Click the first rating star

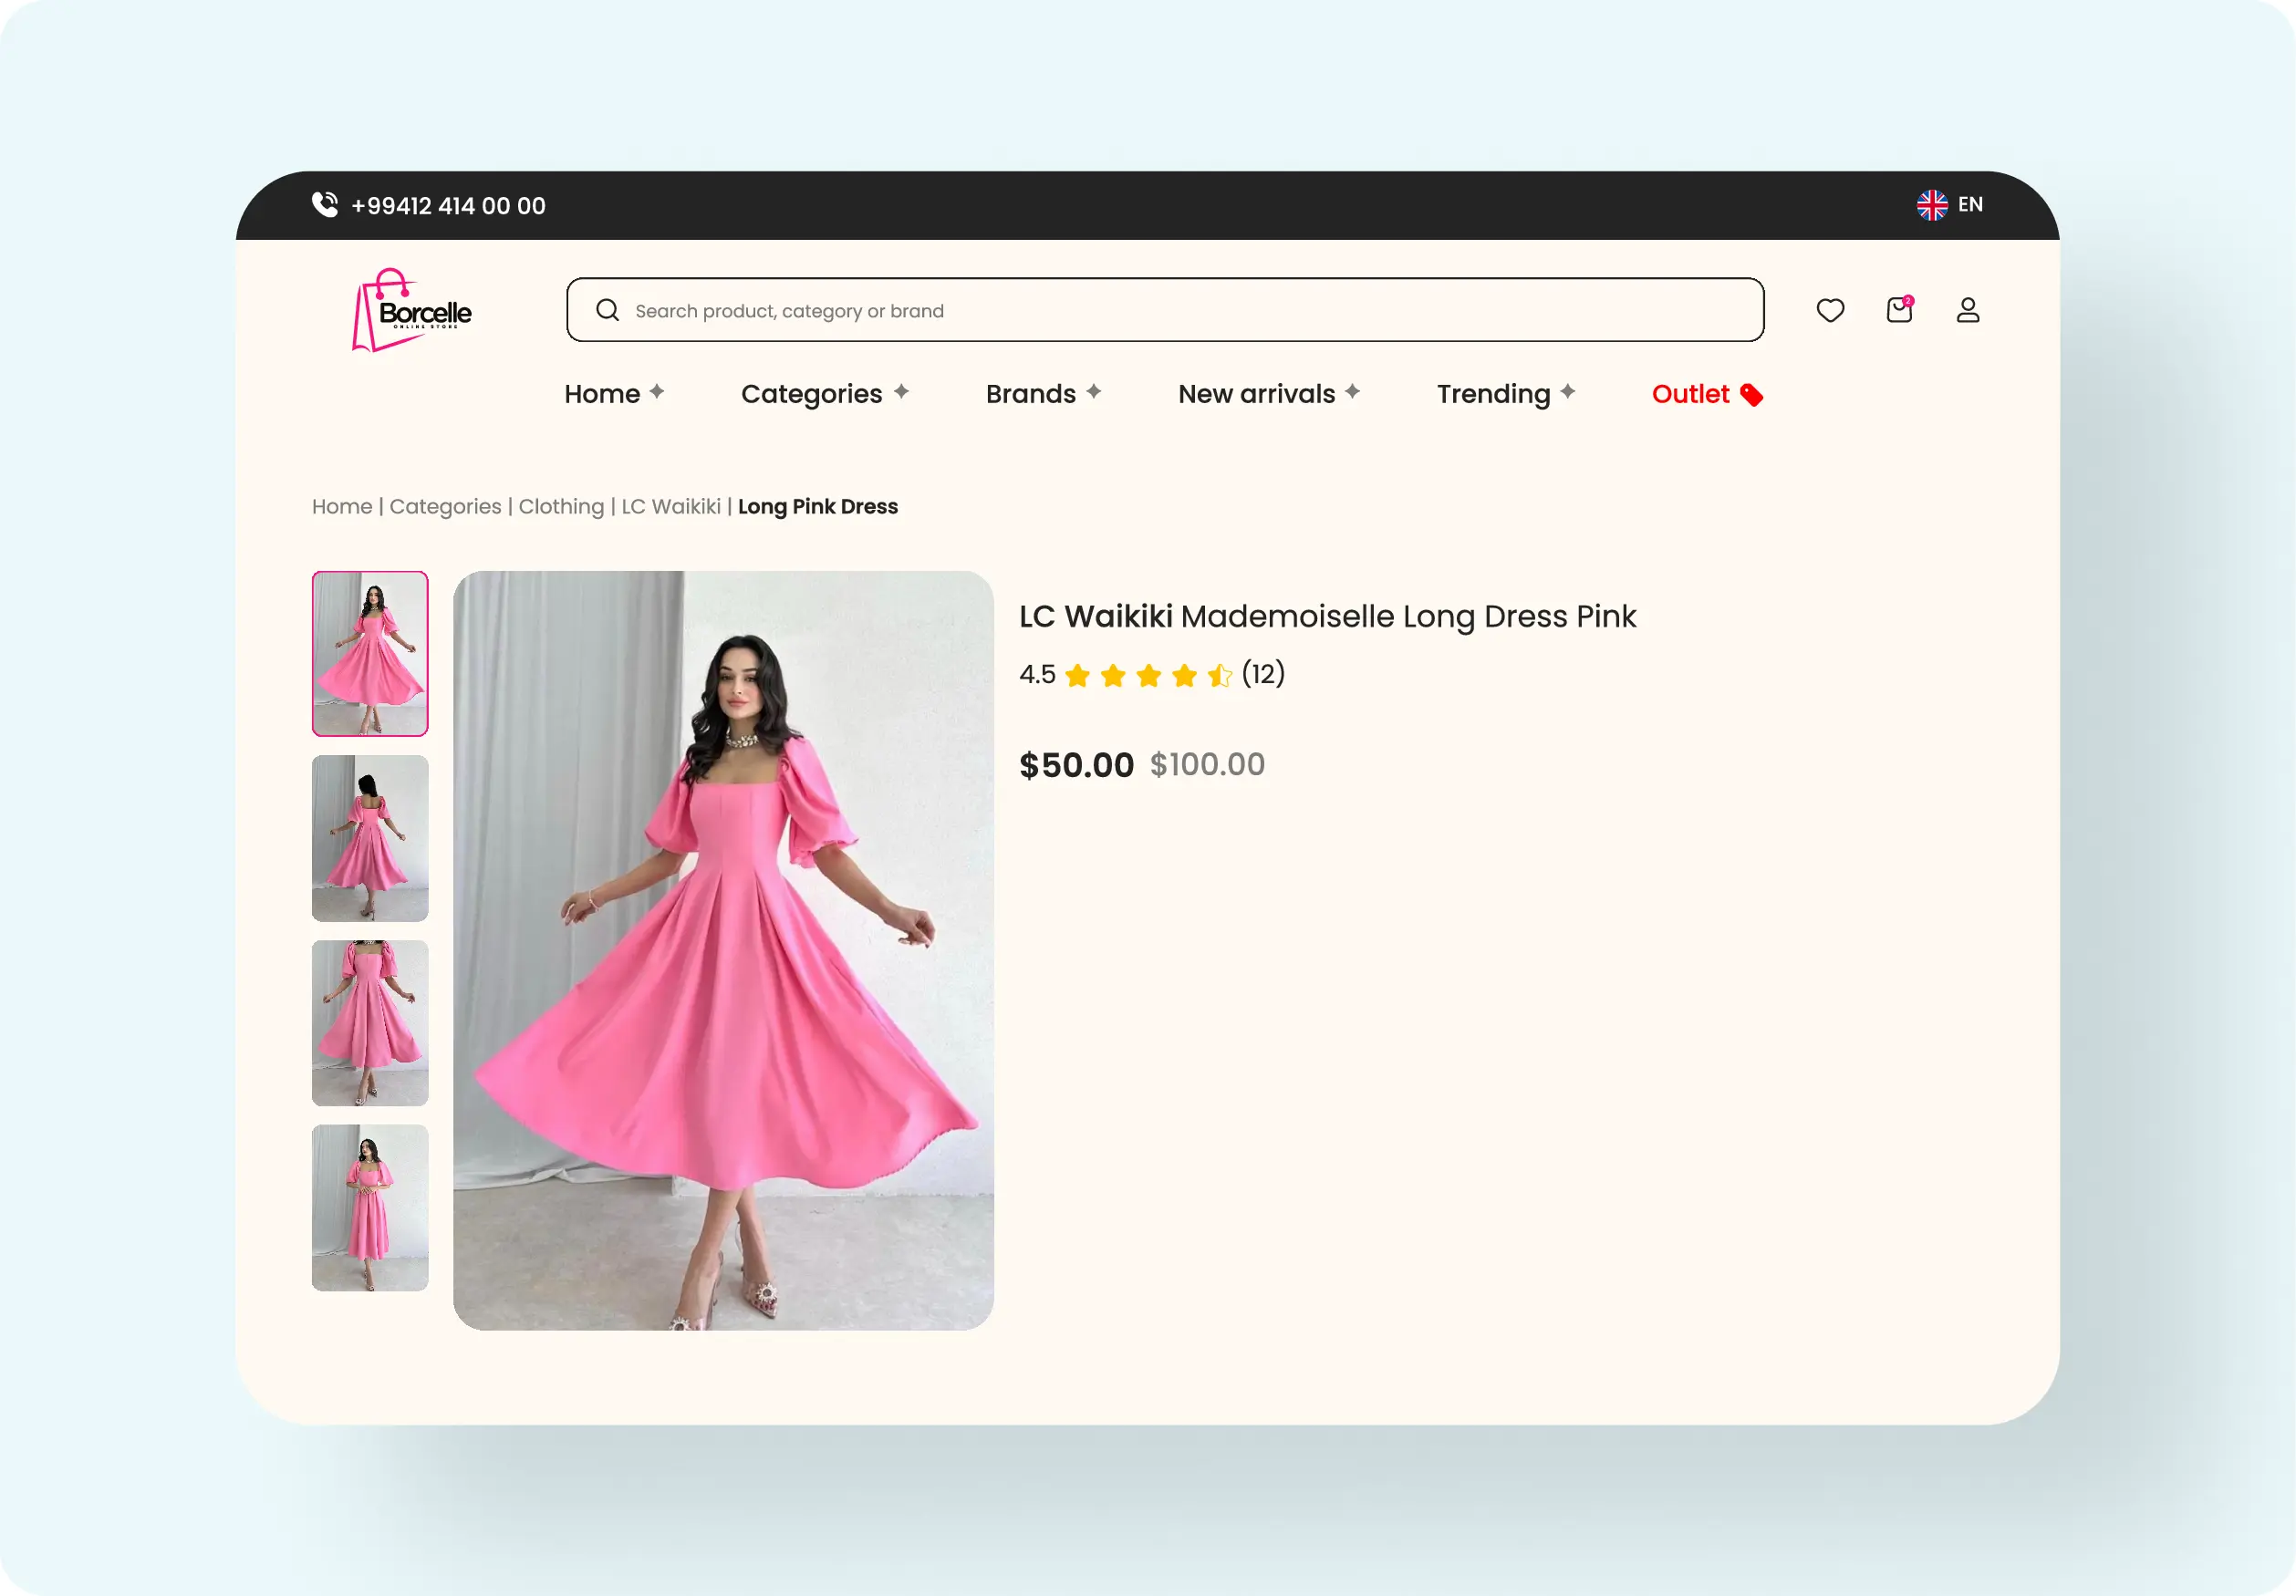tap(1077, 676)
